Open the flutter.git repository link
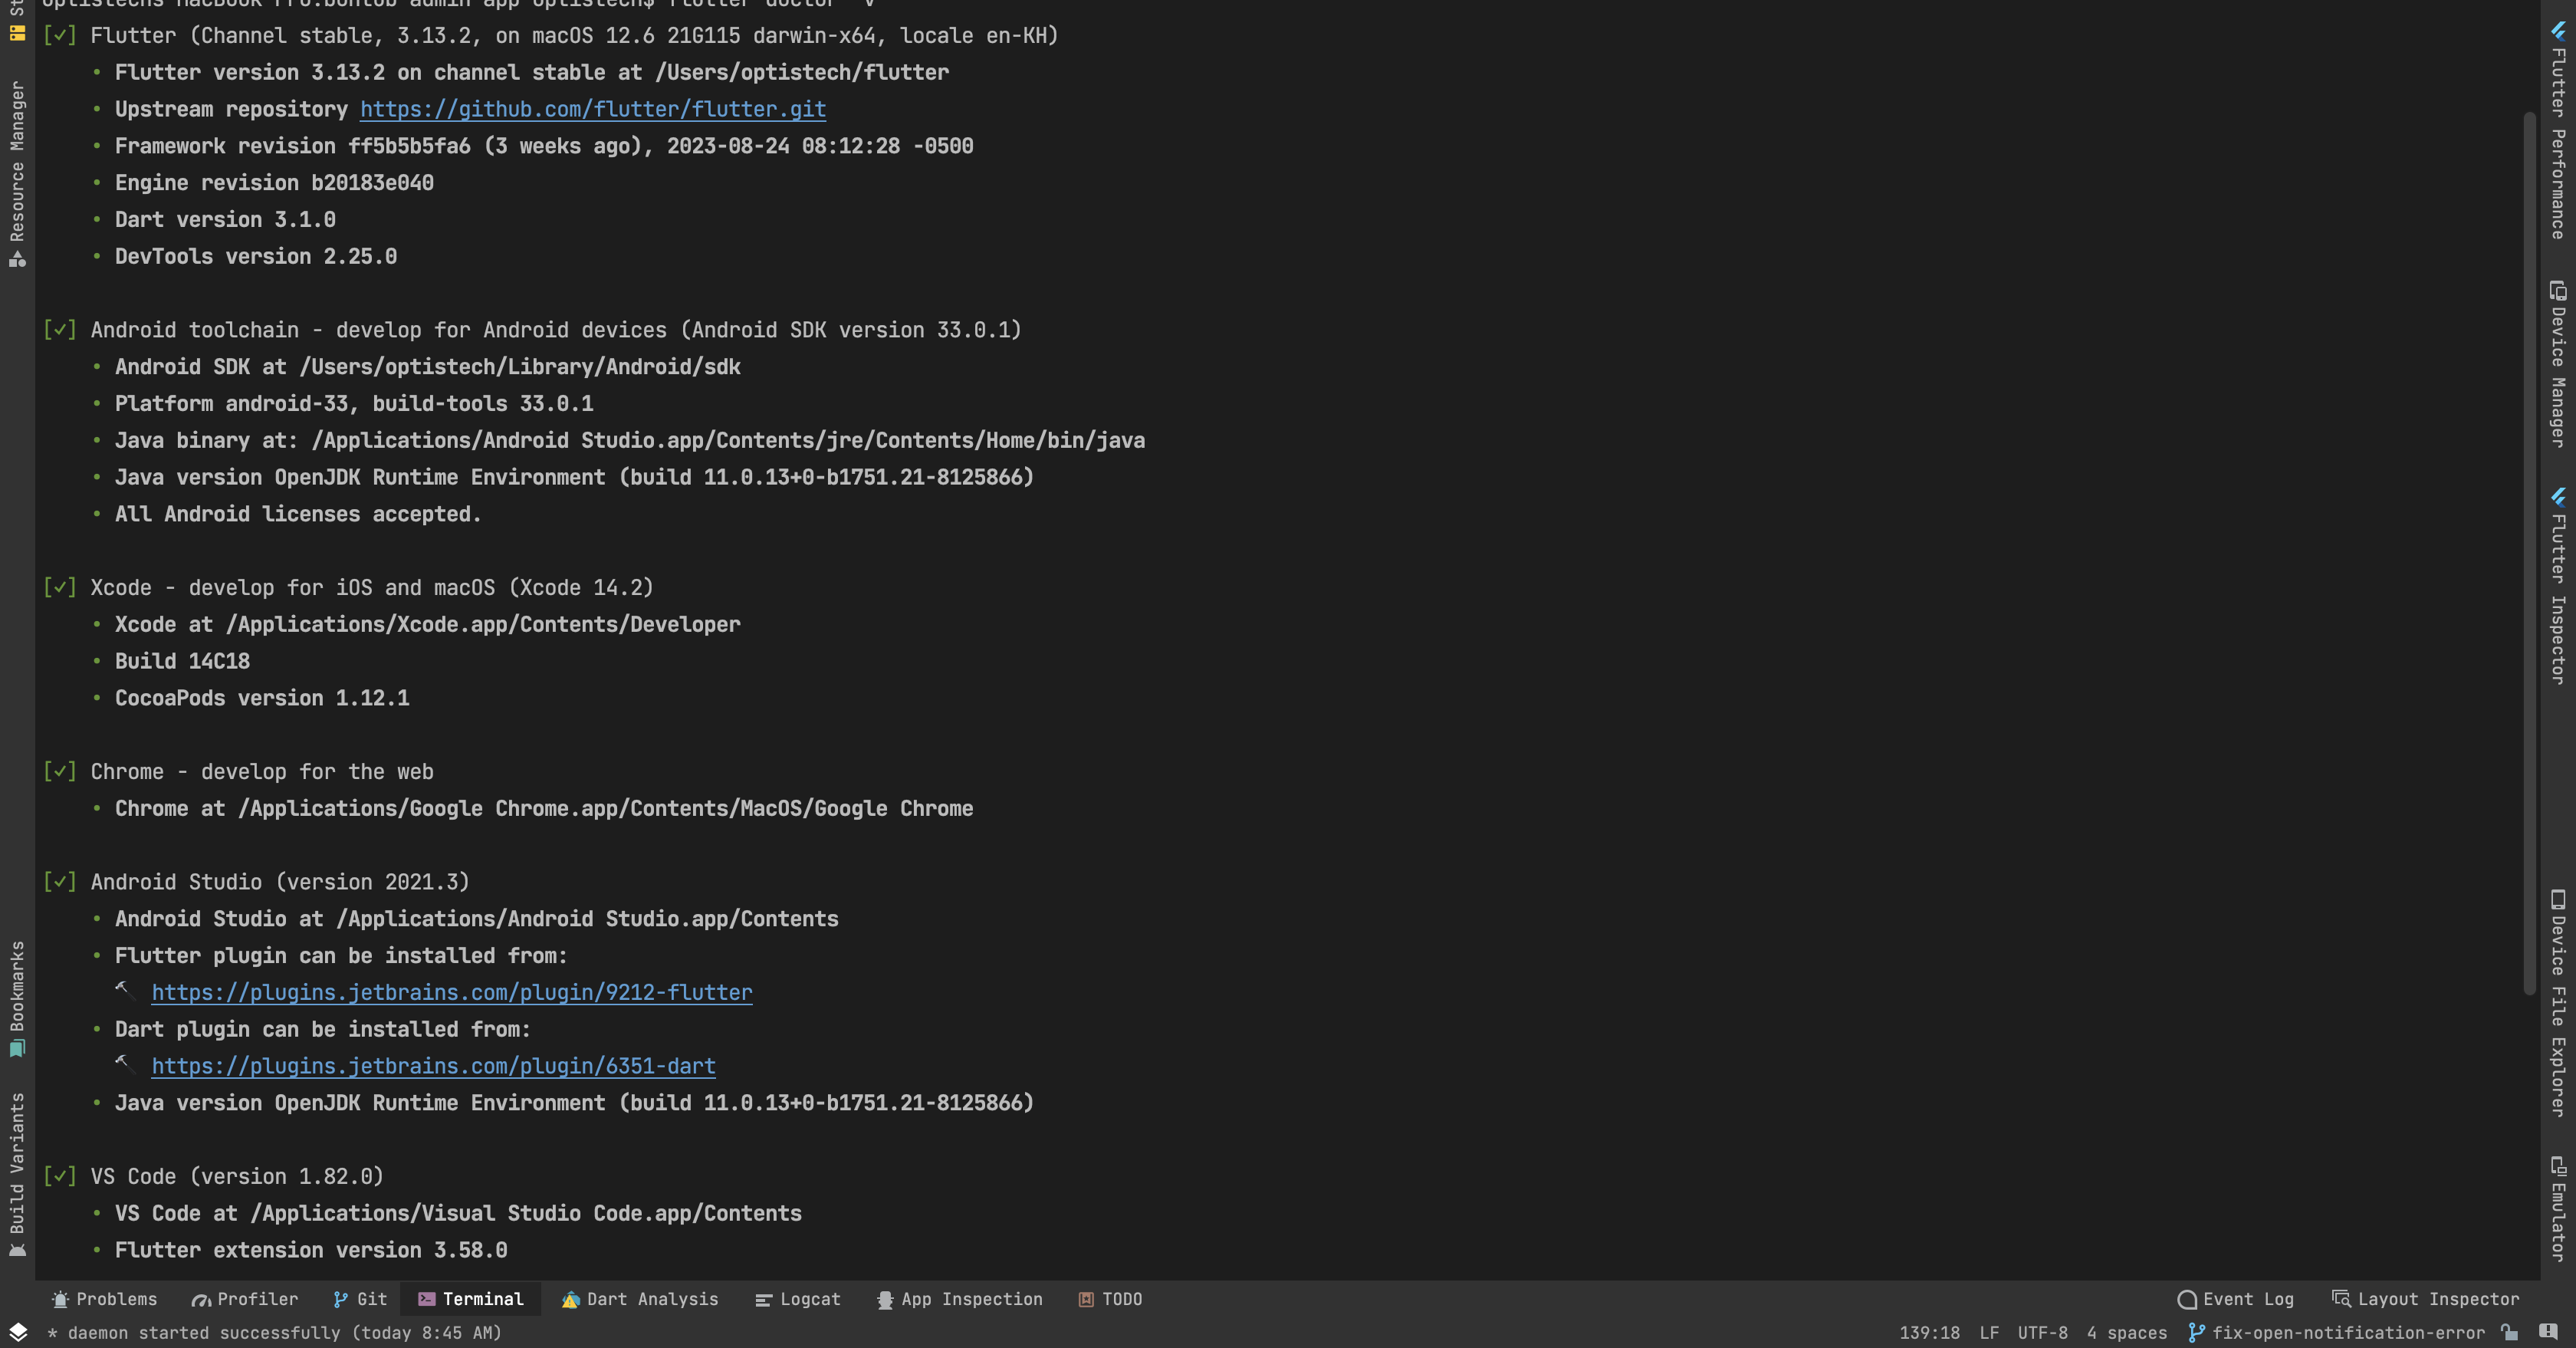 point(591,109)
